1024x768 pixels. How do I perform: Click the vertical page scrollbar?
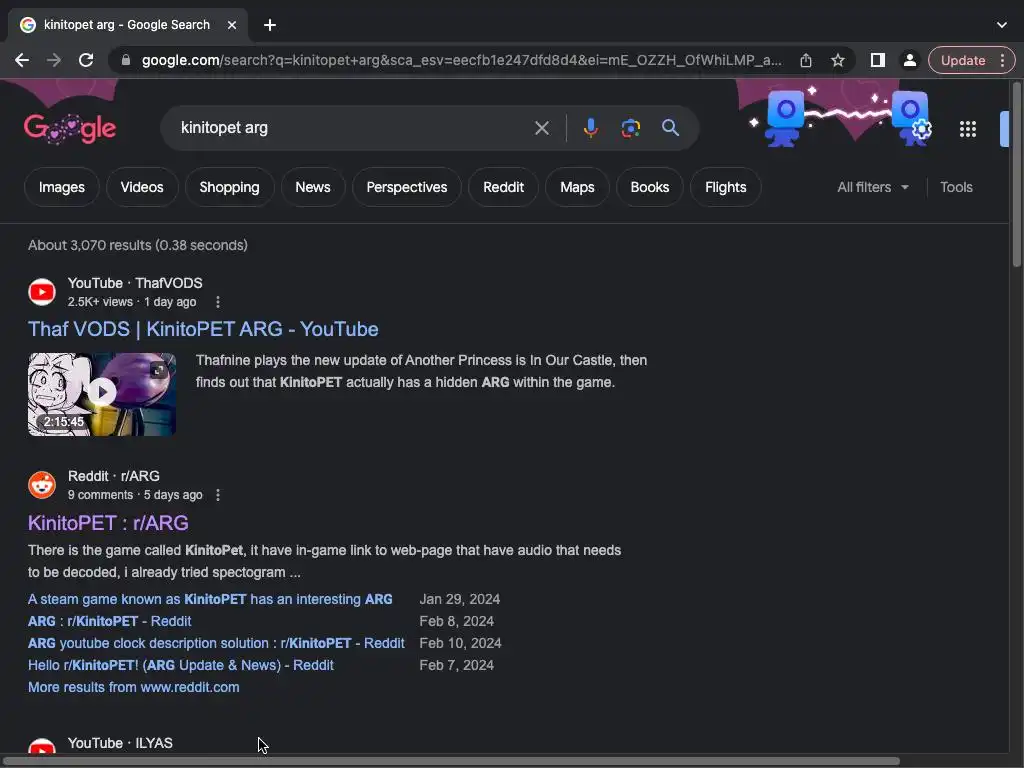1017,175
